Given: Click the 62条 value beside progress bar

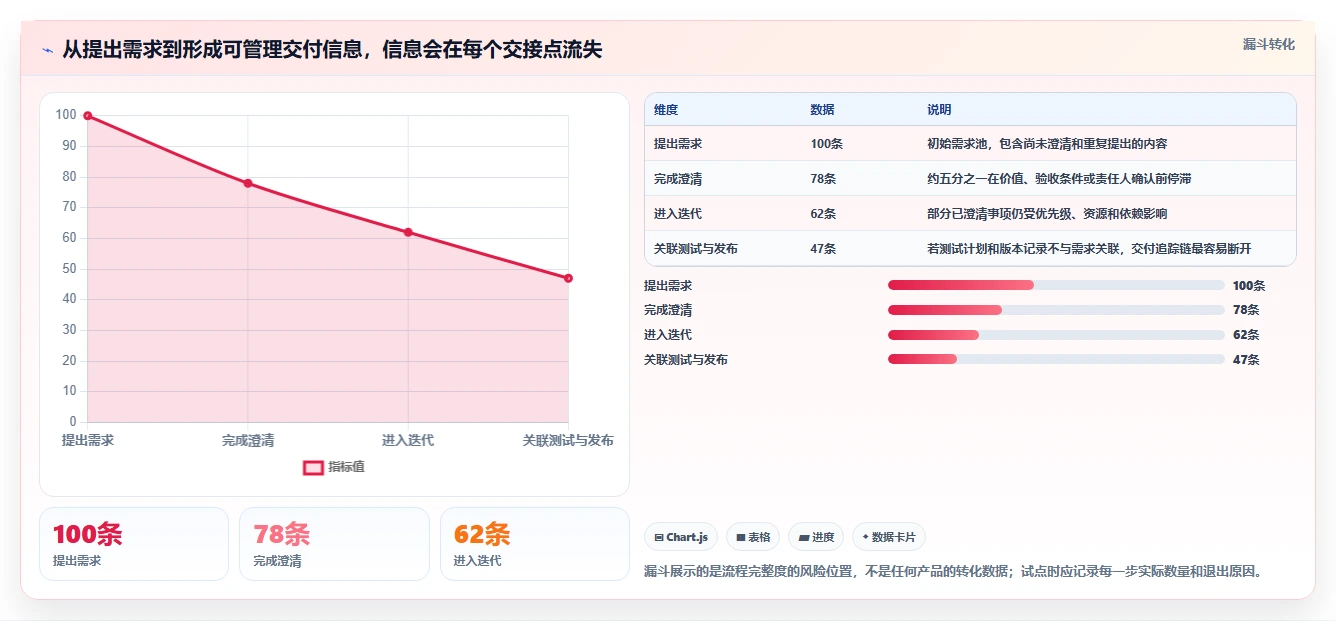Looking at the screenshot, I should point(1246,335).
